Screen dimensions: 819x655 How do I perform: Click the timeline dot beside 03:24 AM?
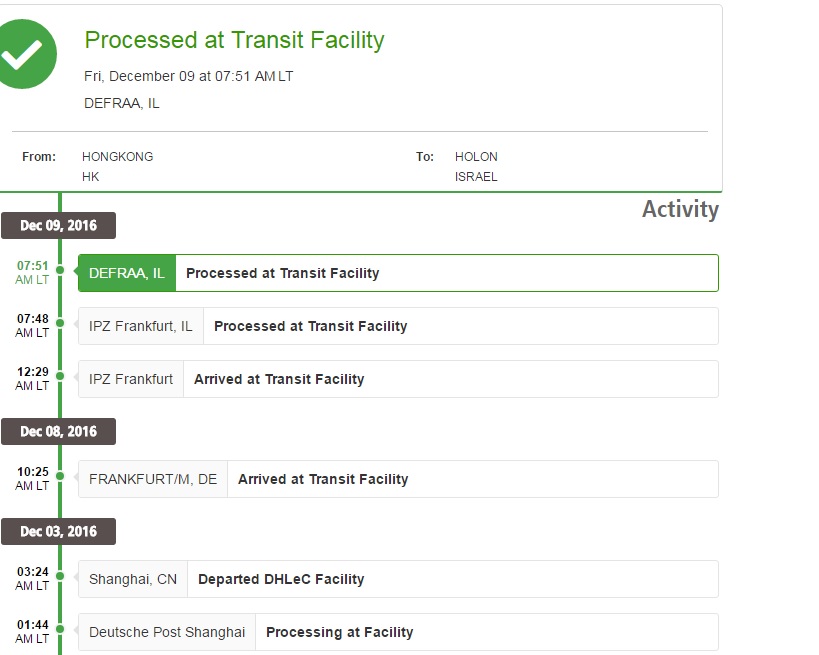pyautogui.click(x=60, y=576)
